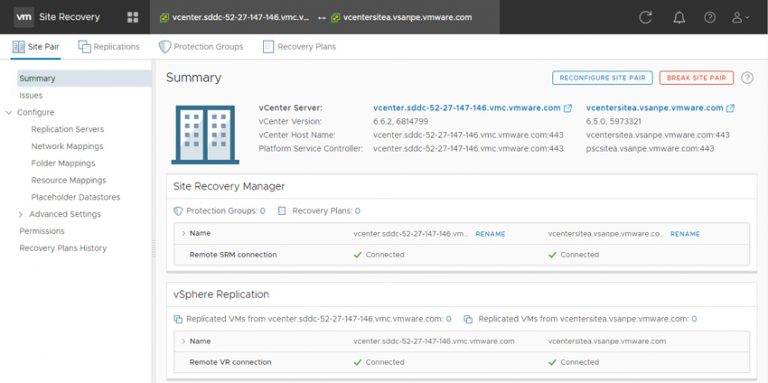Screen dimensions: 768x383
Task: Open Permissions in sidebar
Action: pos(42,231)
